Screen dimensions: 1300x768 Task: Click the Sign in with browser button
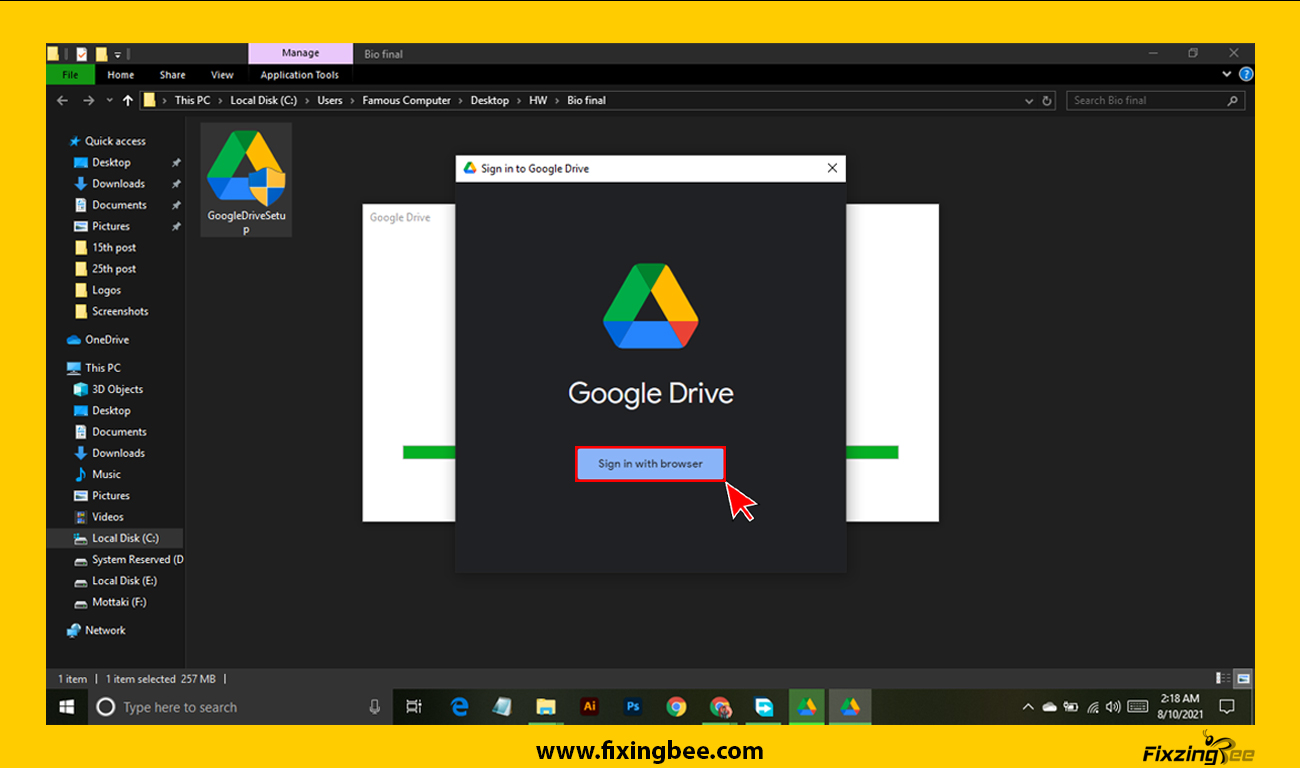pos(650,464)
